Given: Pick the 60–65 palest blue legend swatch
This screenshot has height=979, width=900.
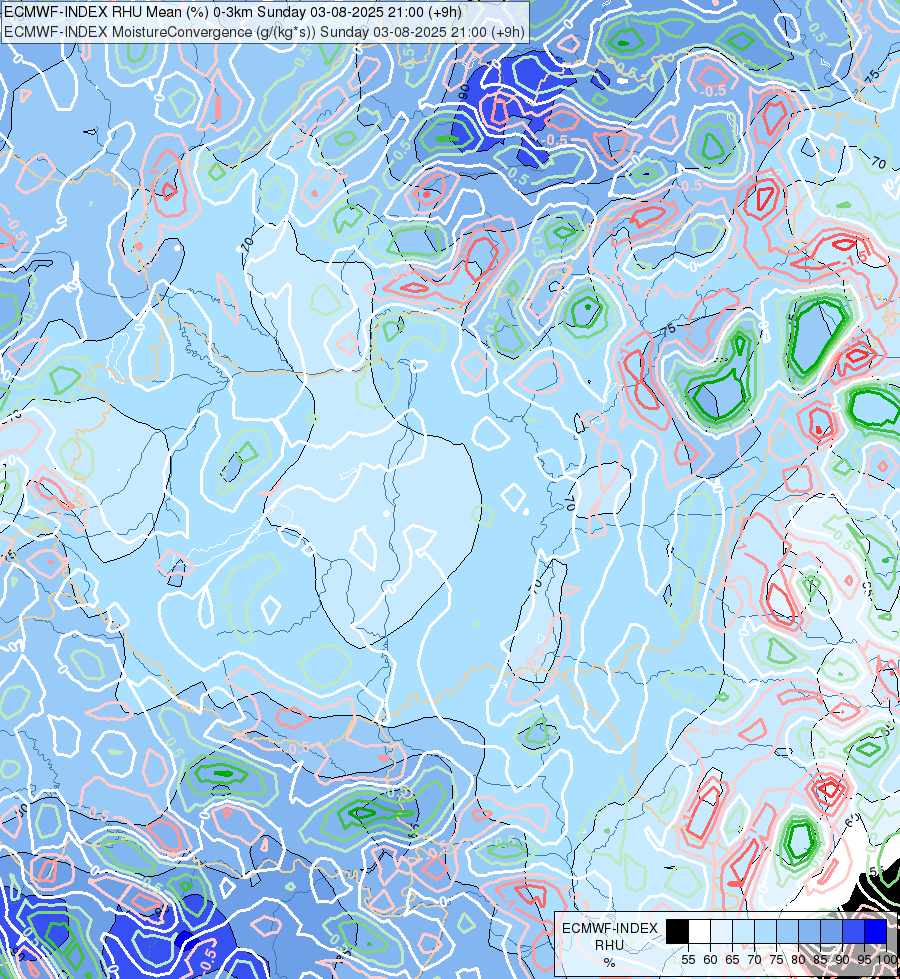Looking at the screenshot, I should (x=721, y=932).
